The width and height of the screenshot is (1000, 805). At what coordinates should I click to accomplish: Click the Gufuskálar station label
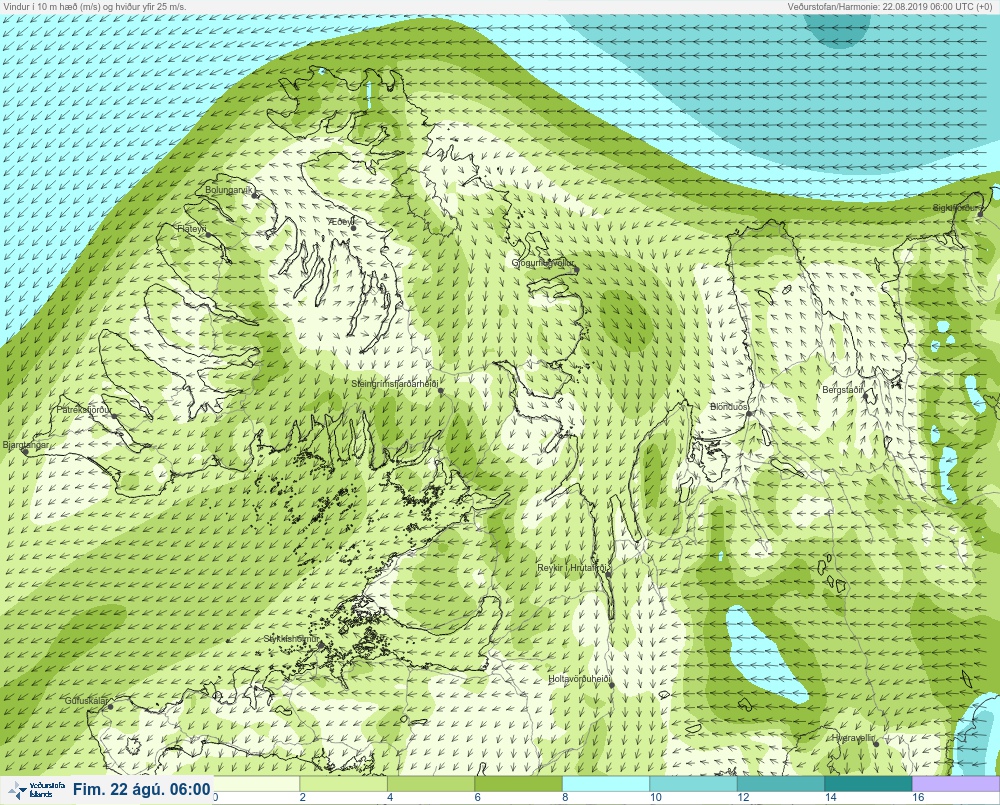tap(86, 700)
